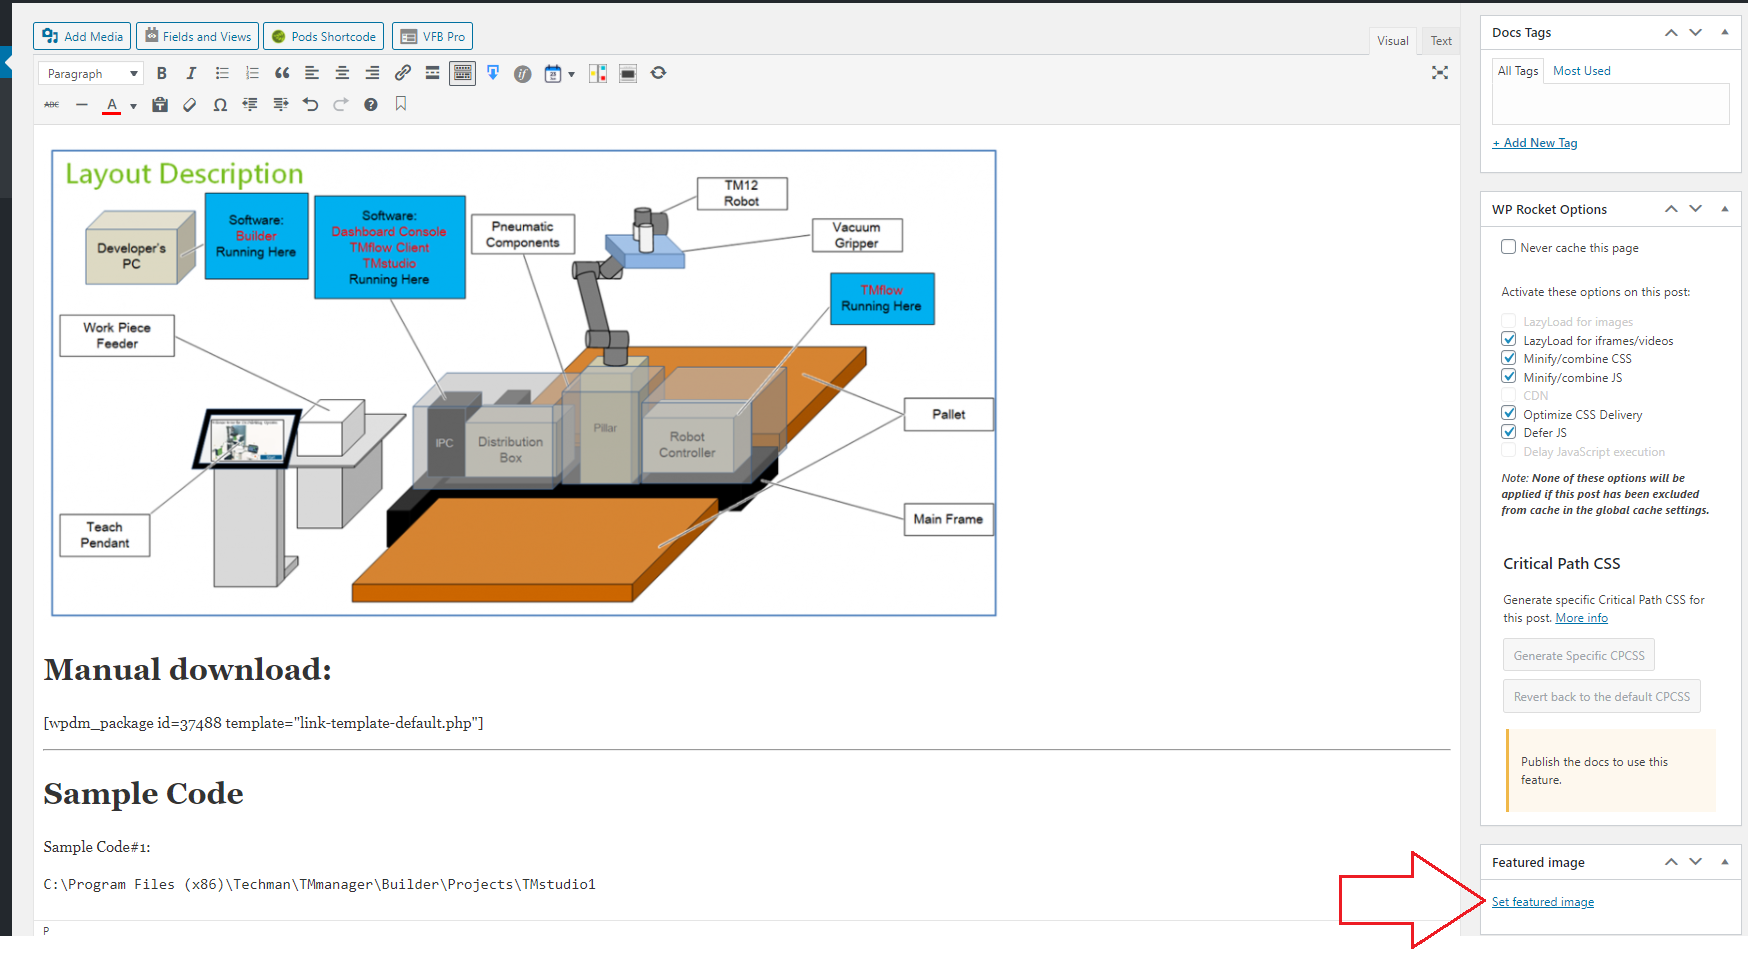The image size is (1748, 968).
Task: Click the bookmark anchor icon
Action: tap(401, 104)
